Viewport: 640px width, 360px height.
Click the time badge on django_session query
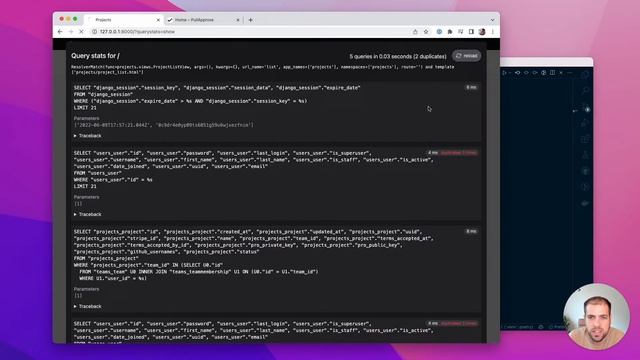471,87
